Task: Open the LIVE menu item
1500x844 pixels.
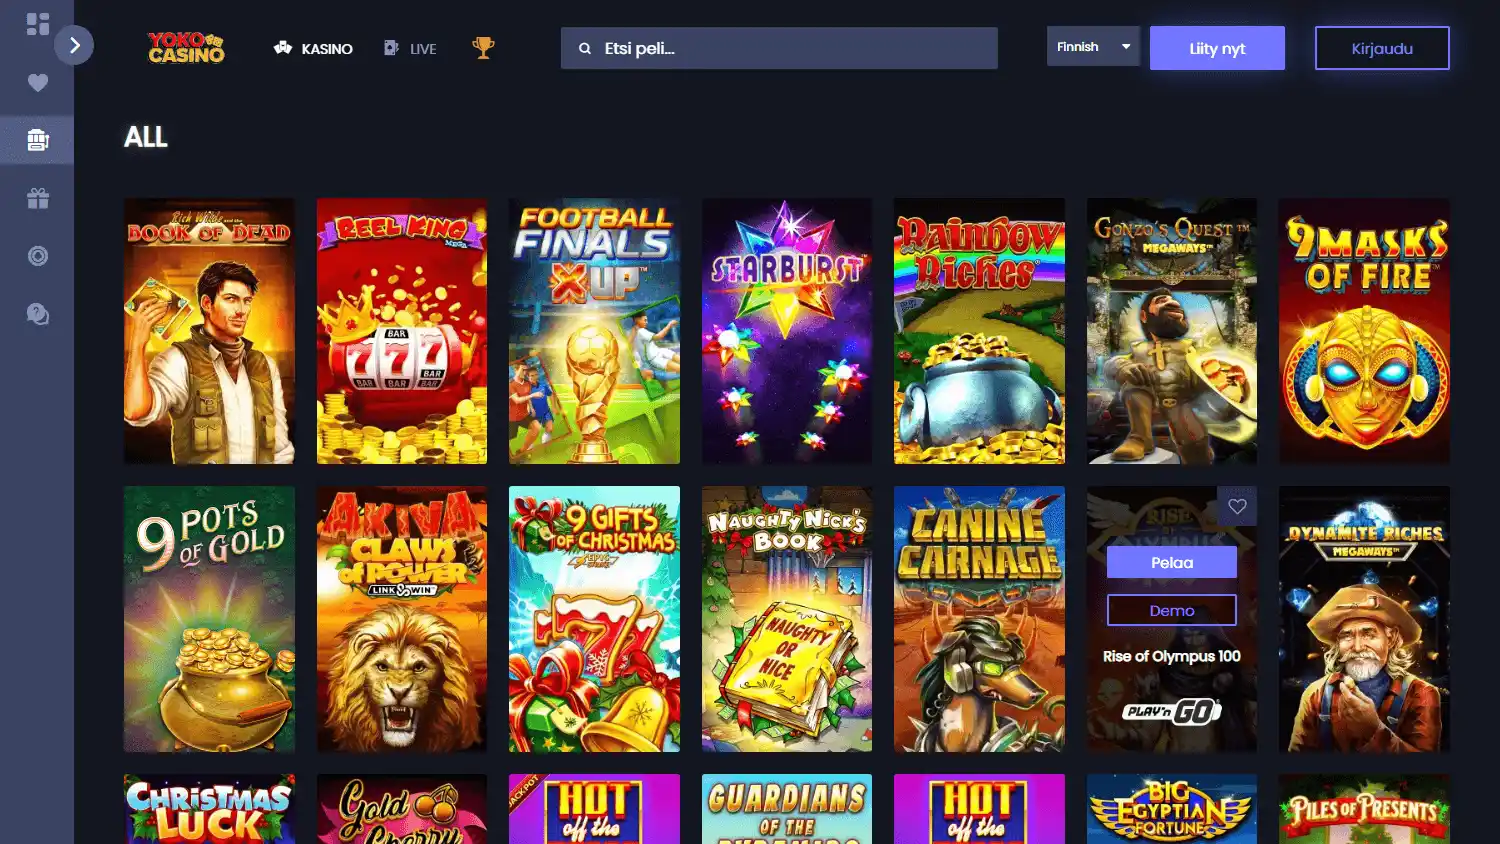Action: point(410,48)
